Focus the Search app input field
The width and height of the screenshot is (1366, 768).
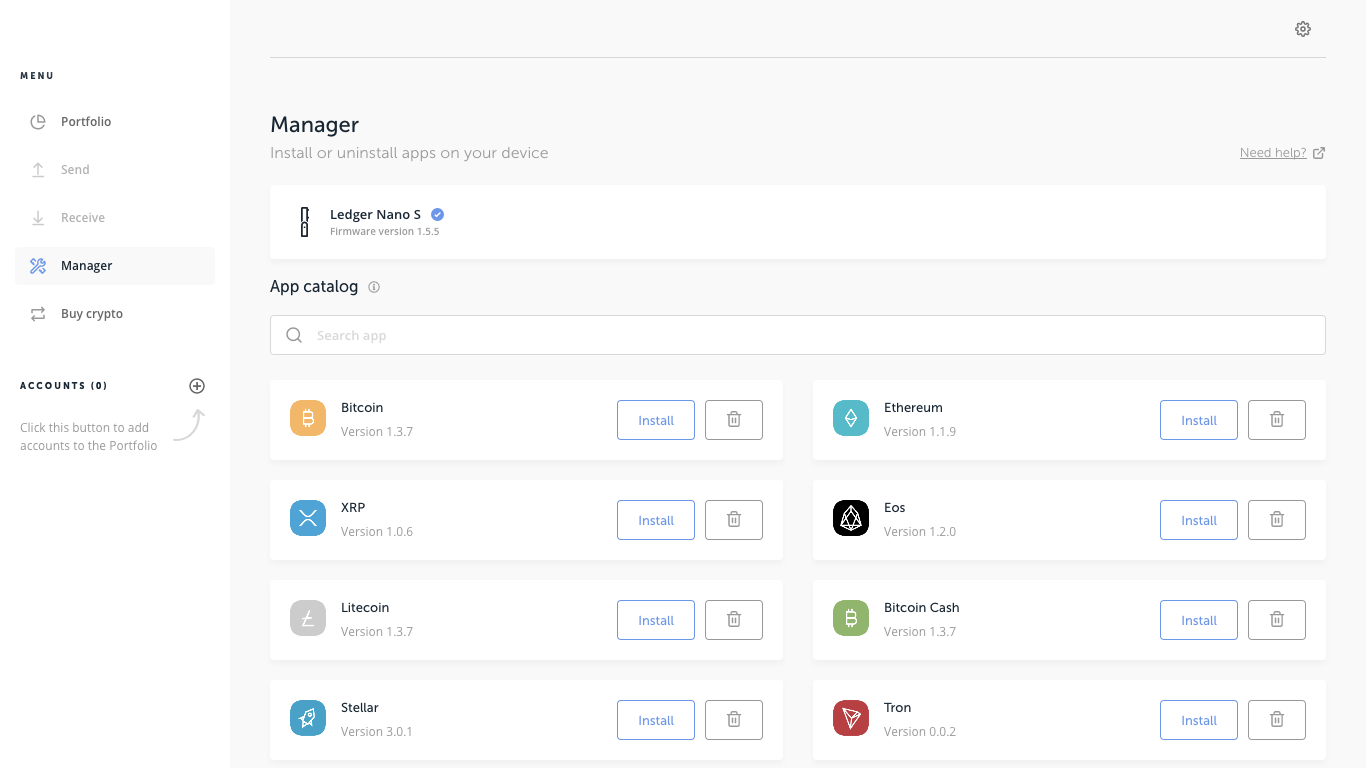(x=797, y=335)
